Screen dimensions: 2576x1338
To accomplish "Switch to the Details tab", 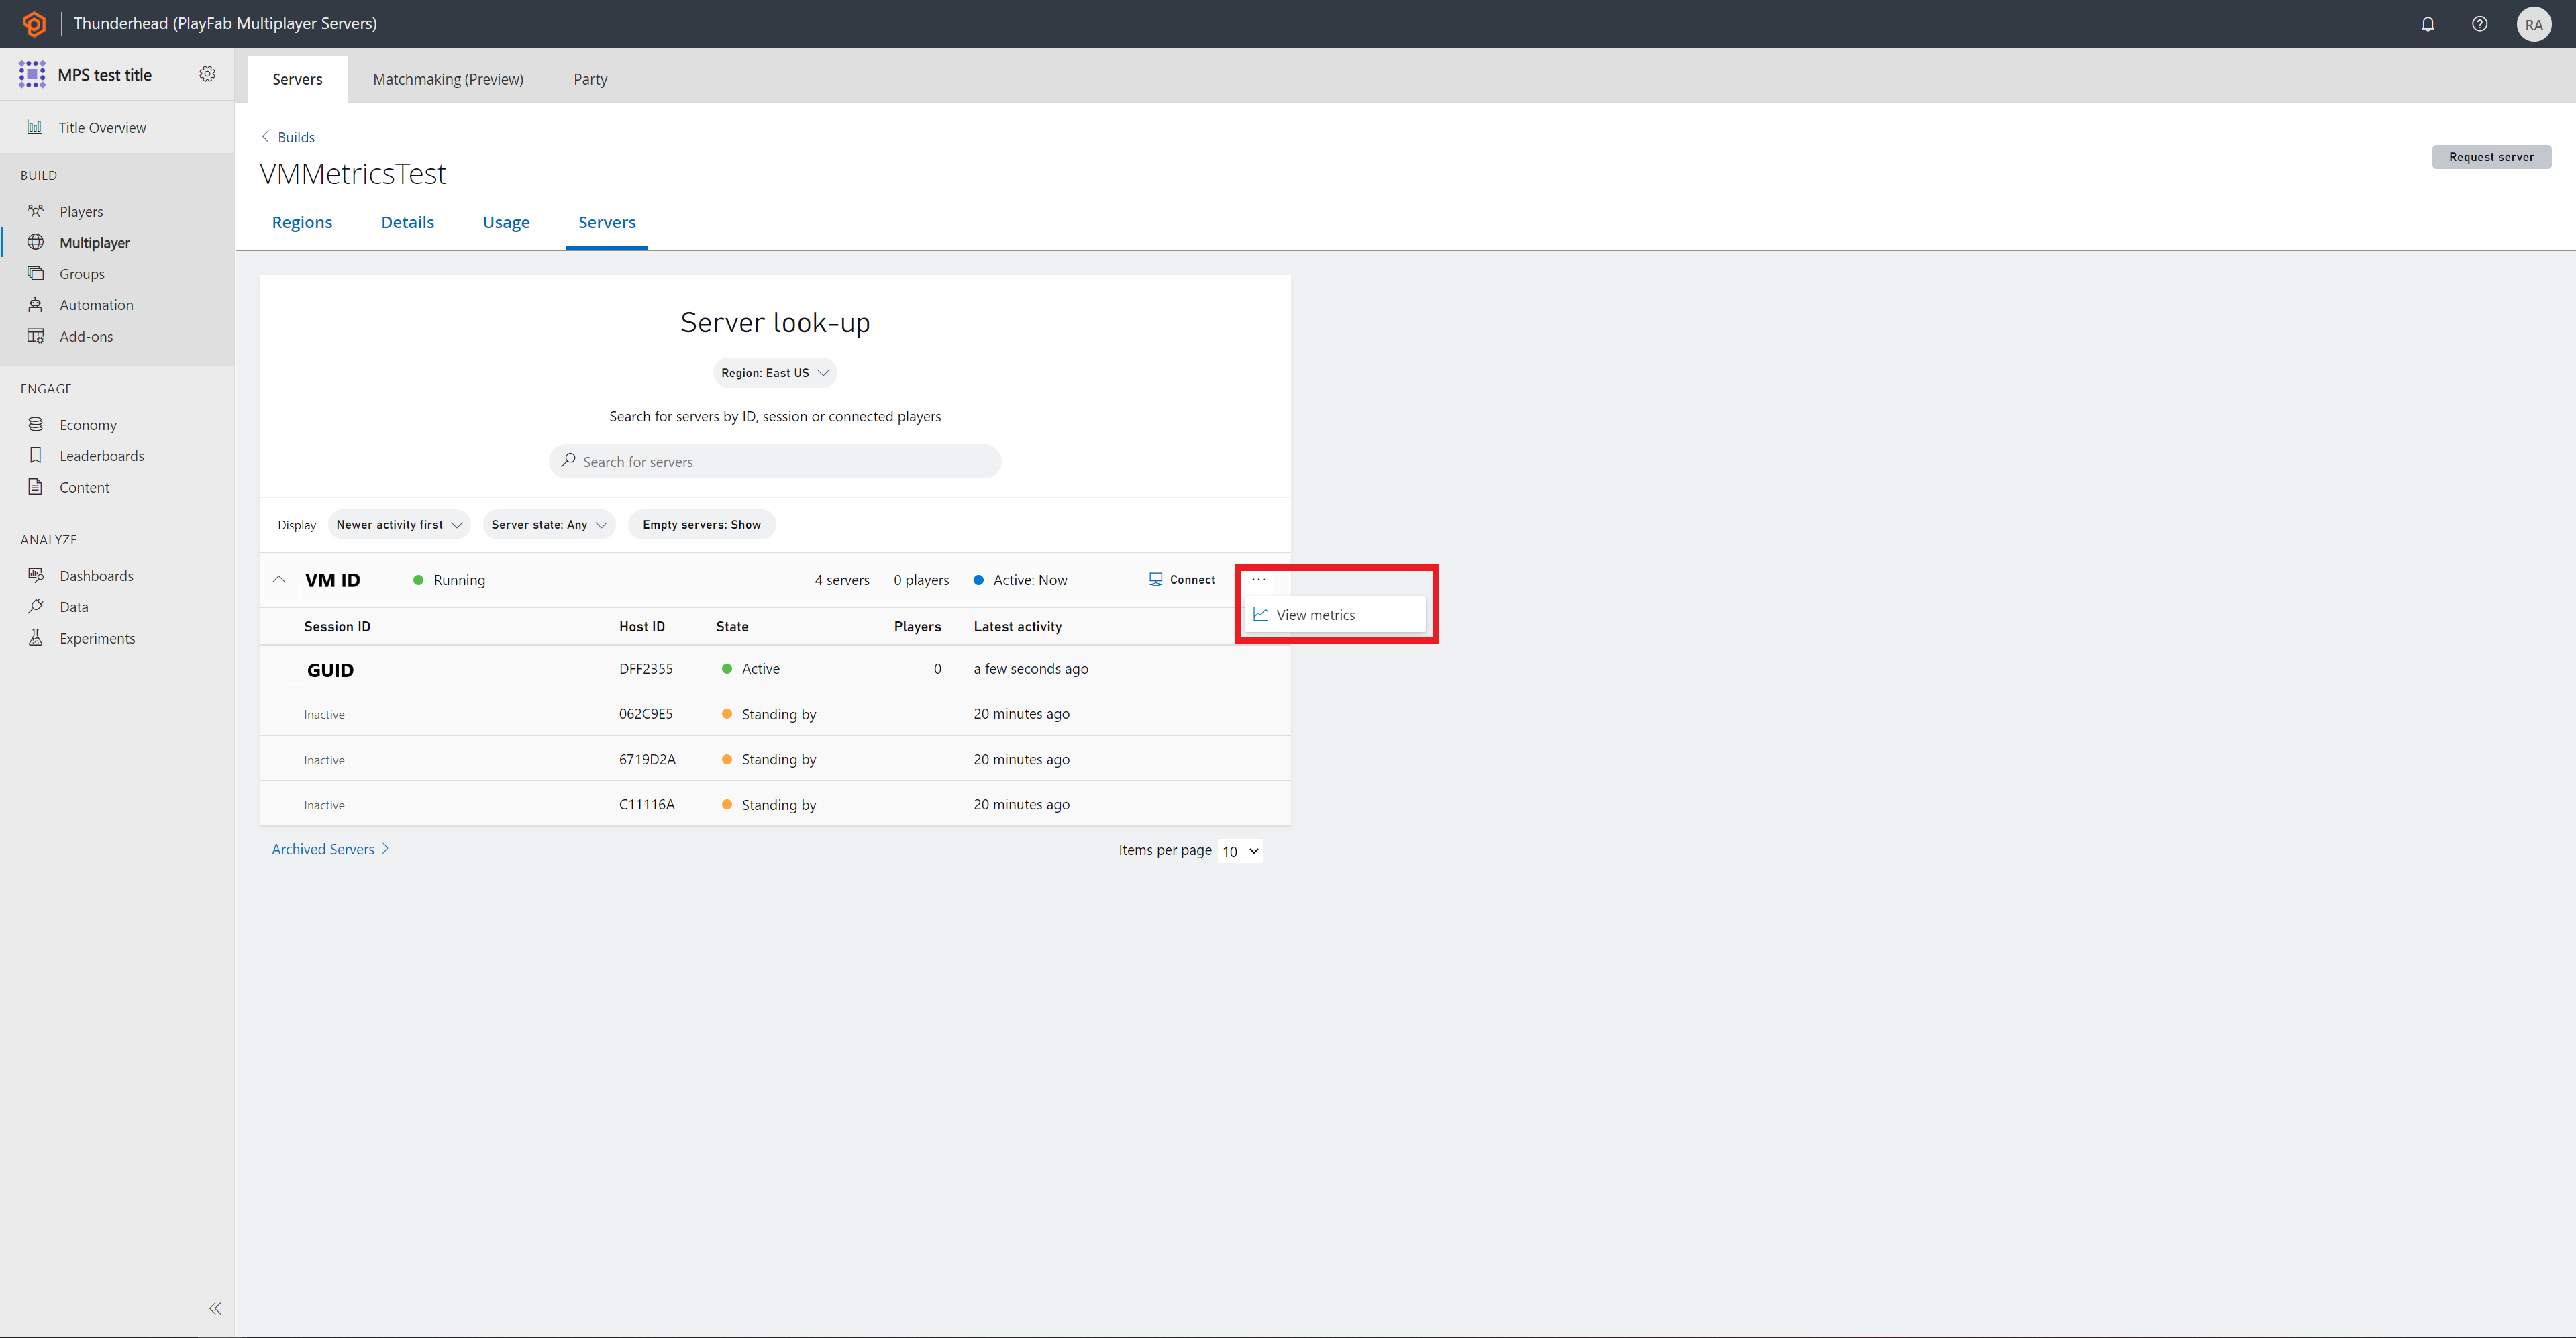I will click(407, 222).
